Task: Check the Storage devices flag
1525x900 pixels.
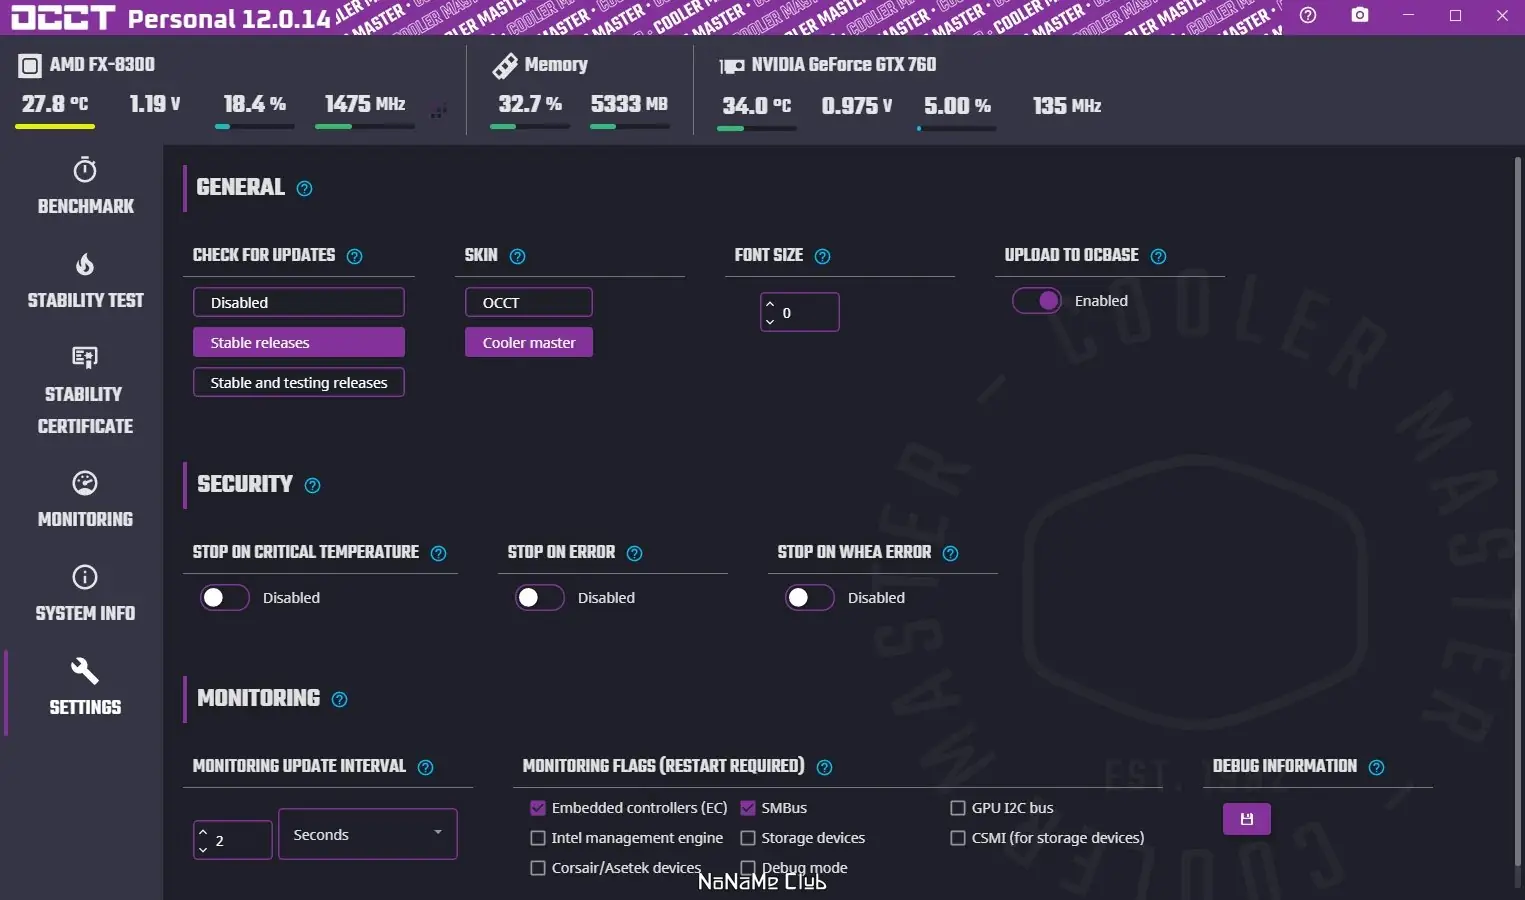Action: (748, 838)
